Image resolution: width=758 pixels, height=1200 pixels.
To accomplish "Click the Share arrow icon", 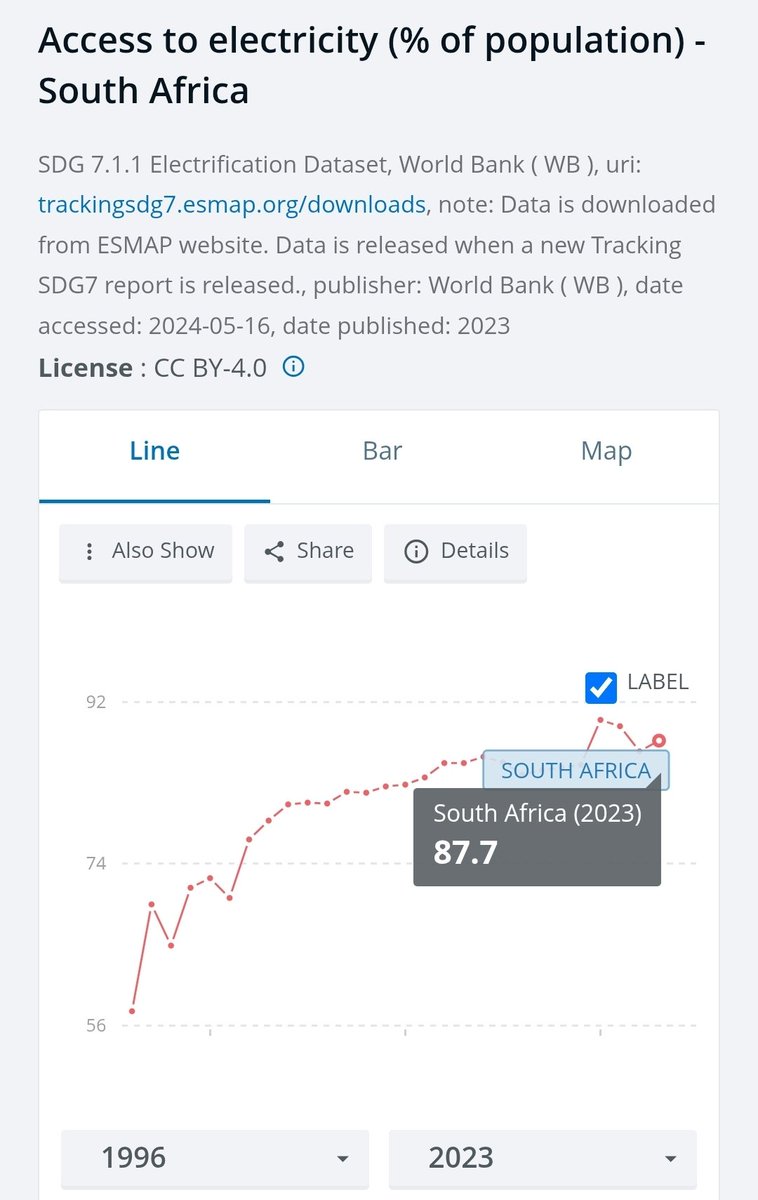I will (x=274, y=551).
